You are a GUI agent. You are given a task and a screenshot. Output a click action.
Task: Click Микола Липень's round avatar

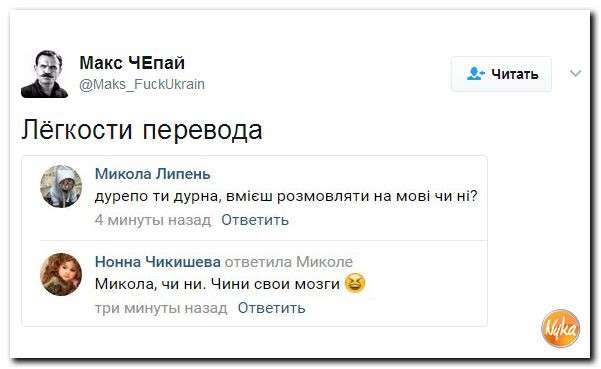61,187
